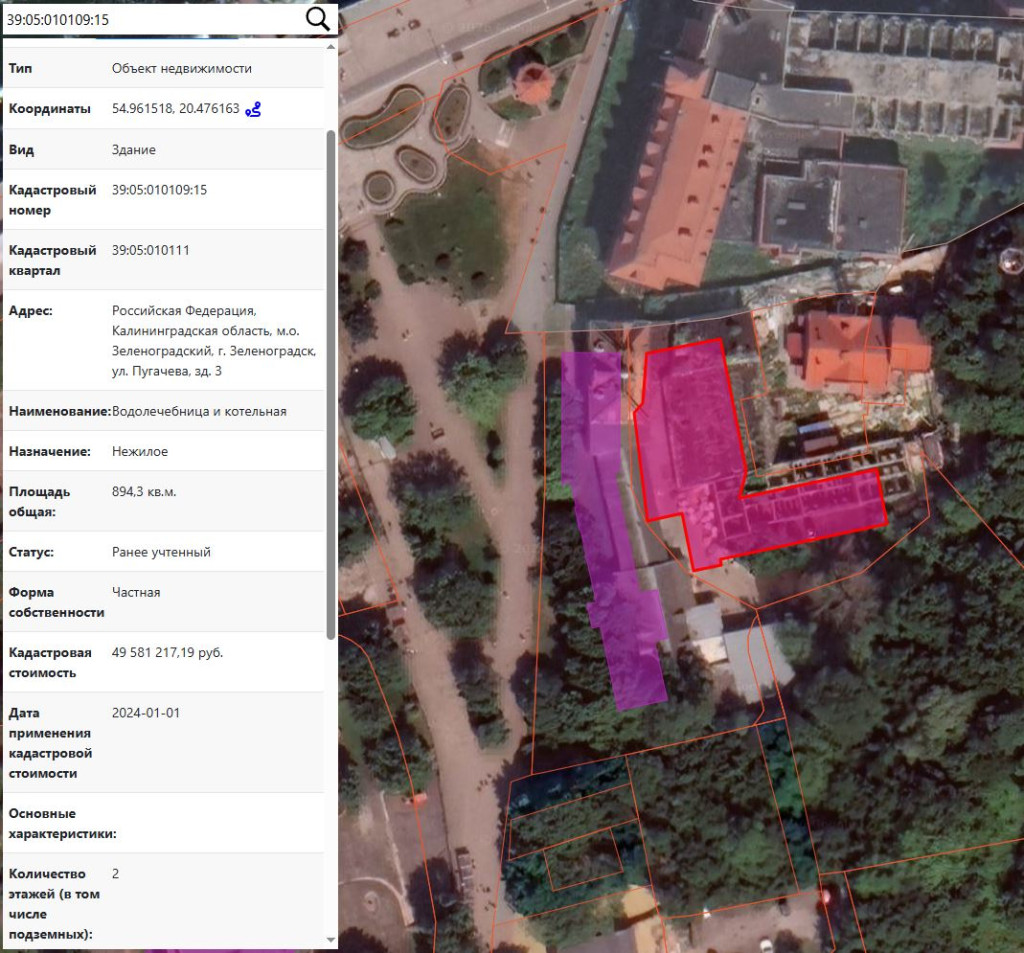Screen dimensions: 1024x953
Task: Click the panel scrollbar up arrow
Action: (330, 47)
